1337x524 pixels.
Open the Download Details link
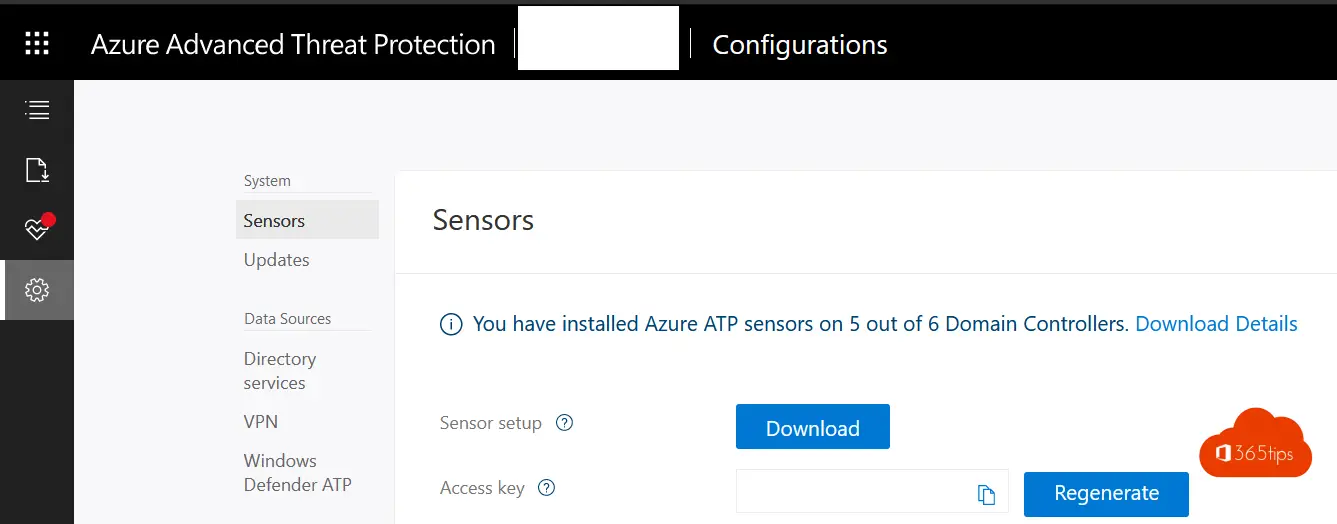click(x=1216, y=324)
